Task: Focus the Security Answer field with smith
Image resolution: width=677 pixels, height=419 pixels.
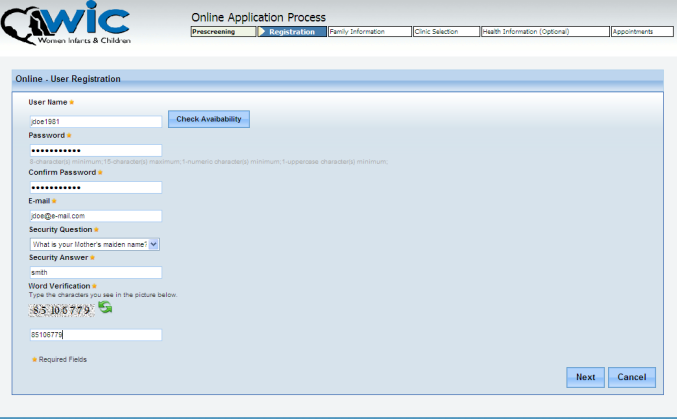Action: click(95, 271)
